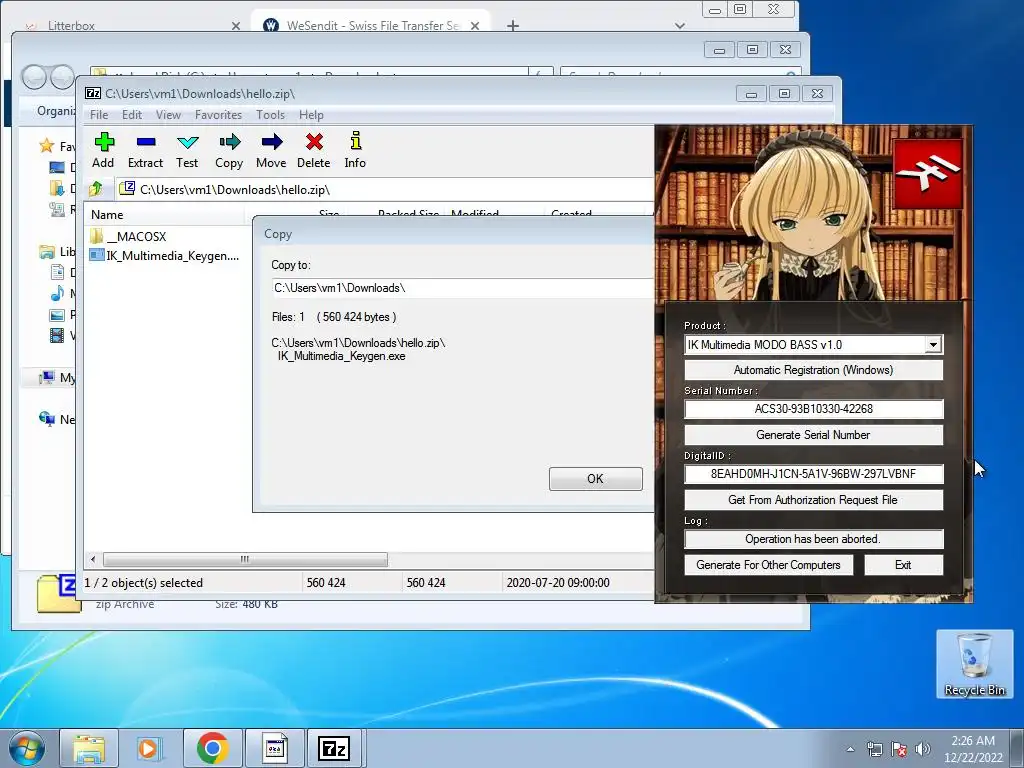Click the Computer icon in the Explorer sidebar
The image size is (1024, 768).
[x=47, y=377]
